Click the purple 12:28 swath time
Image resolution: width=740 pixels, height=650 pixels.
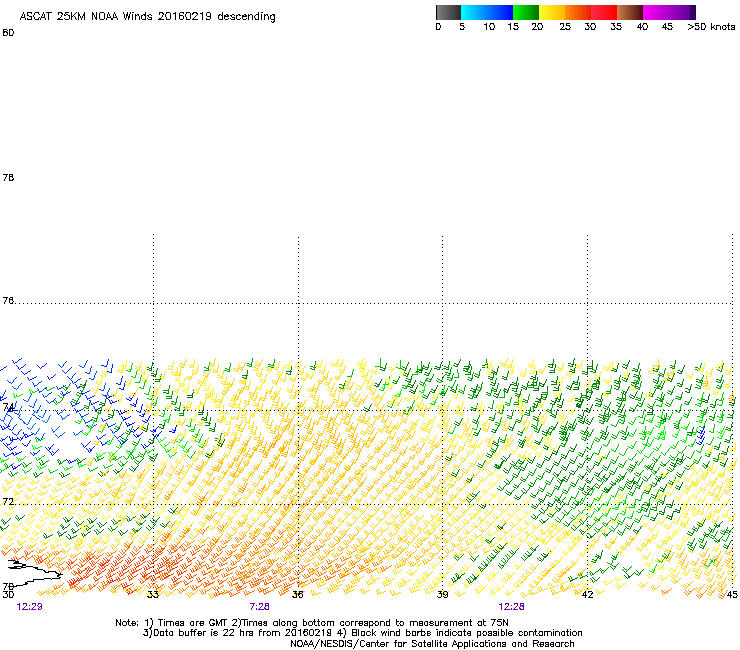click(512, 607)
